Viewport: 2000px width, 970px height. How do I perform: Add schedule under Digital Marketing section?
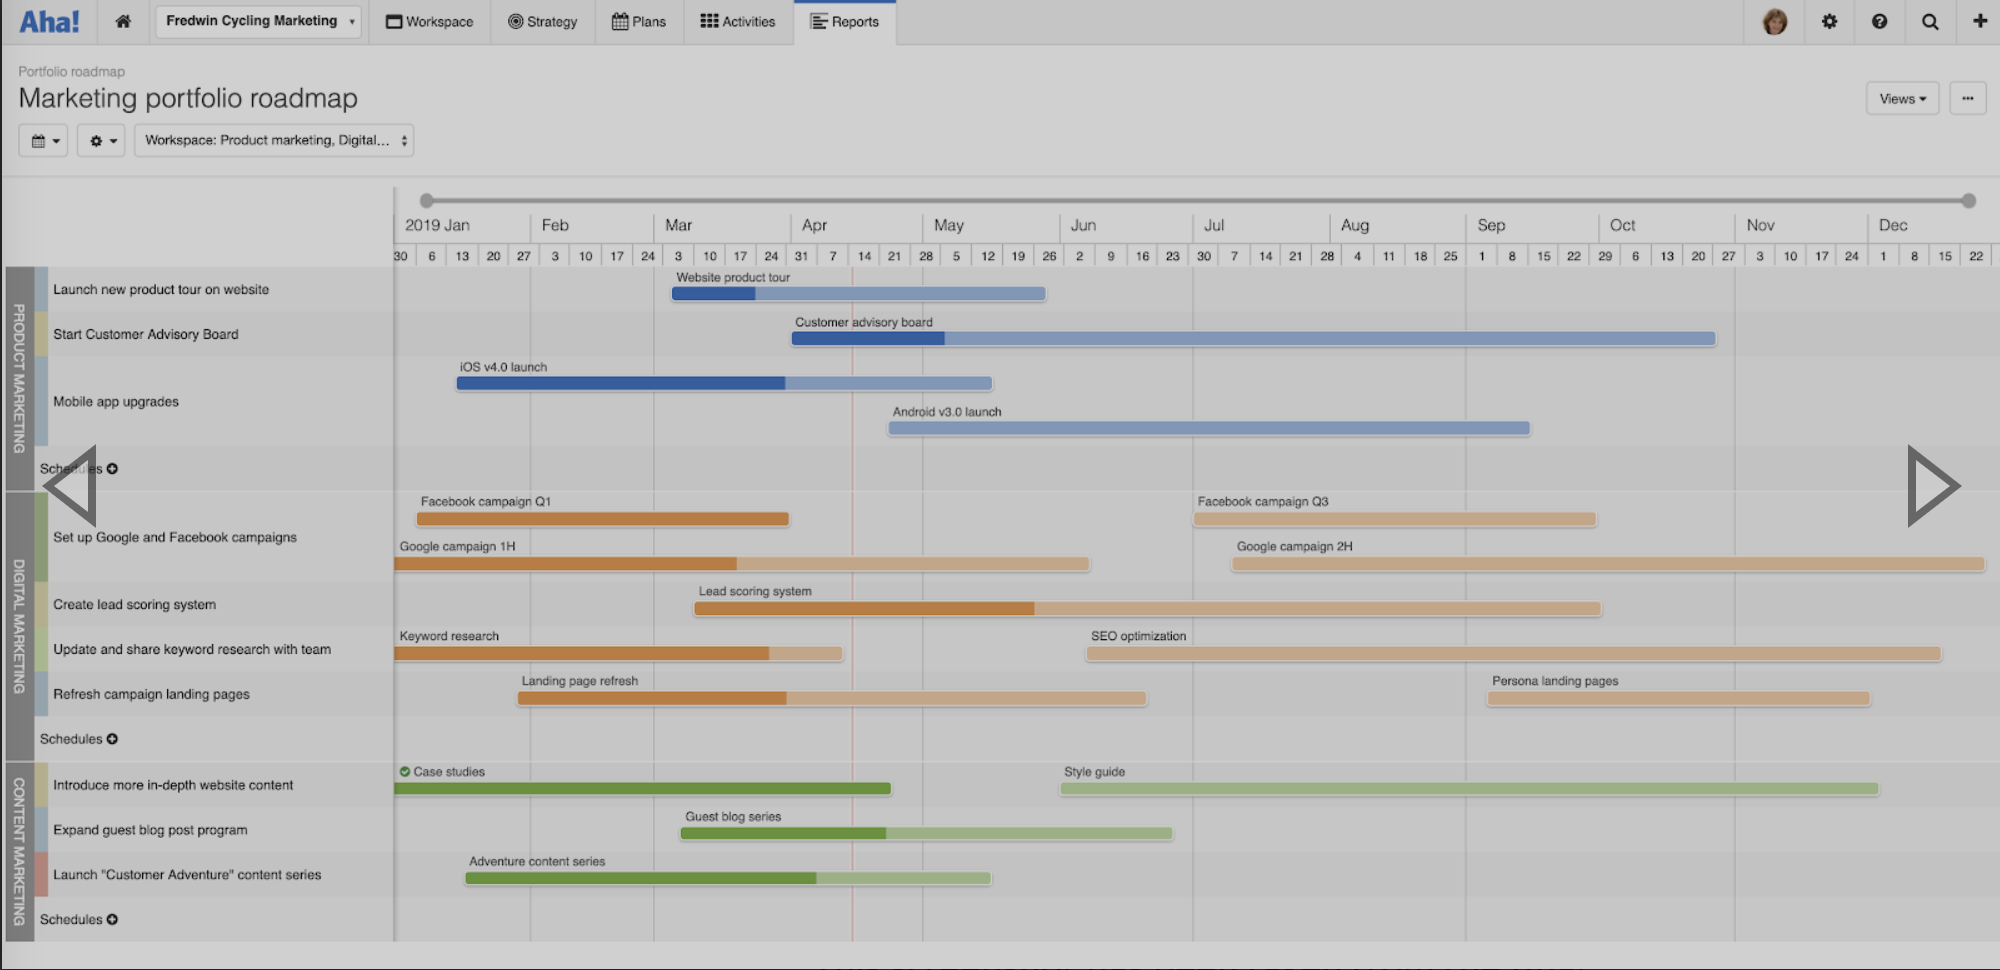pyautogui.click(x=112, y=739)
